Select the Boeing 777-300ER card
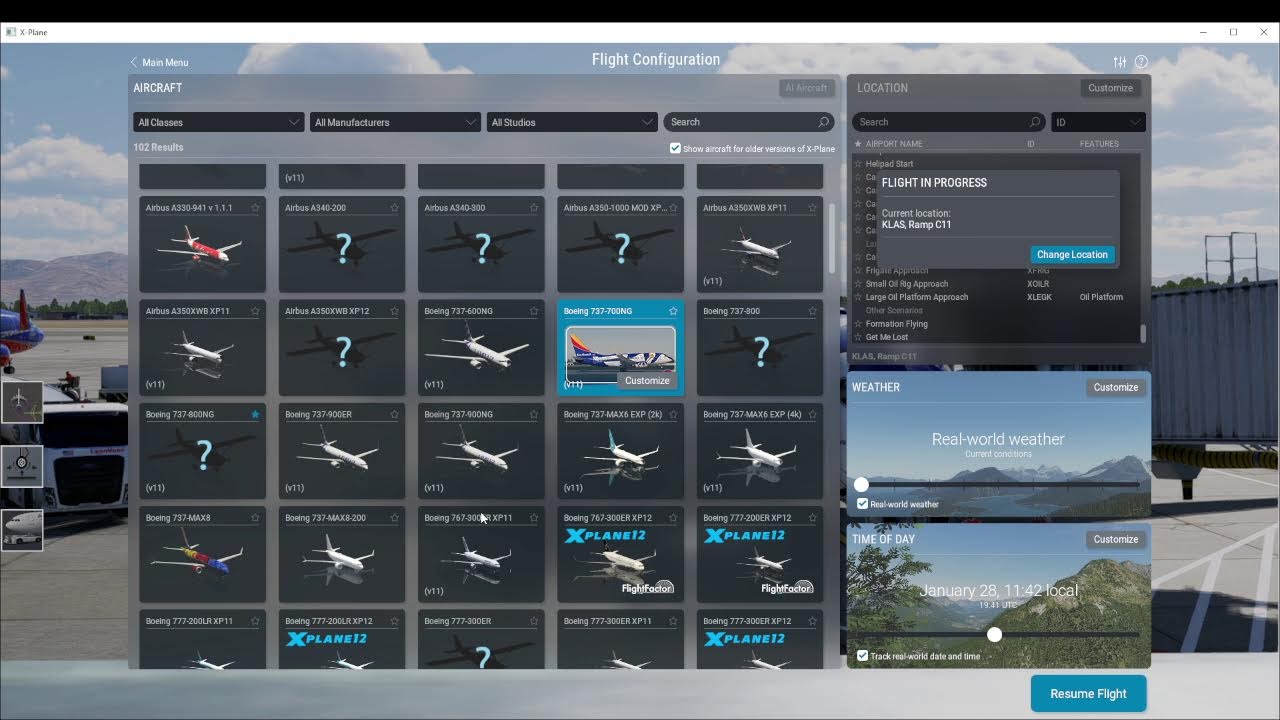 point(481,640)
